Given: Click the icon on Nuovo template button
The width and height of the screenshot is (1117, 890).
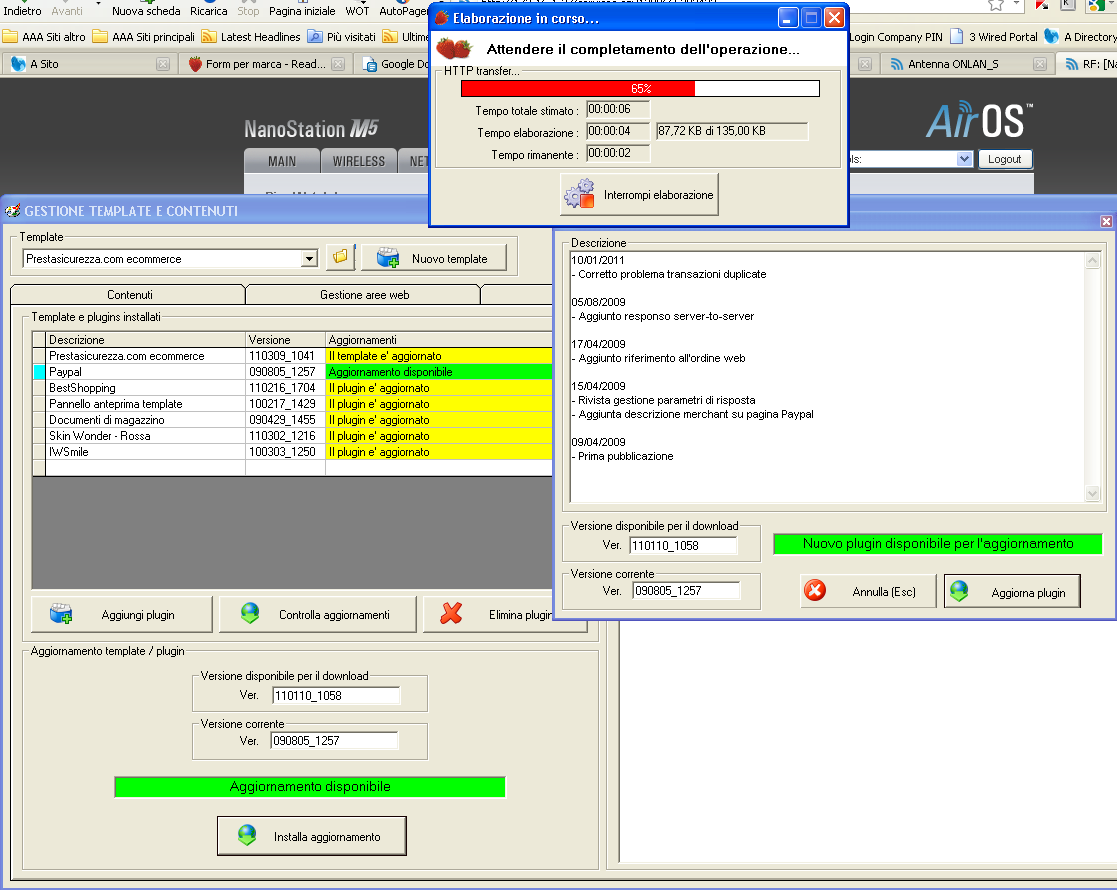Looking at the screenshot, I should pyautogui.click(x=388, y=257).
